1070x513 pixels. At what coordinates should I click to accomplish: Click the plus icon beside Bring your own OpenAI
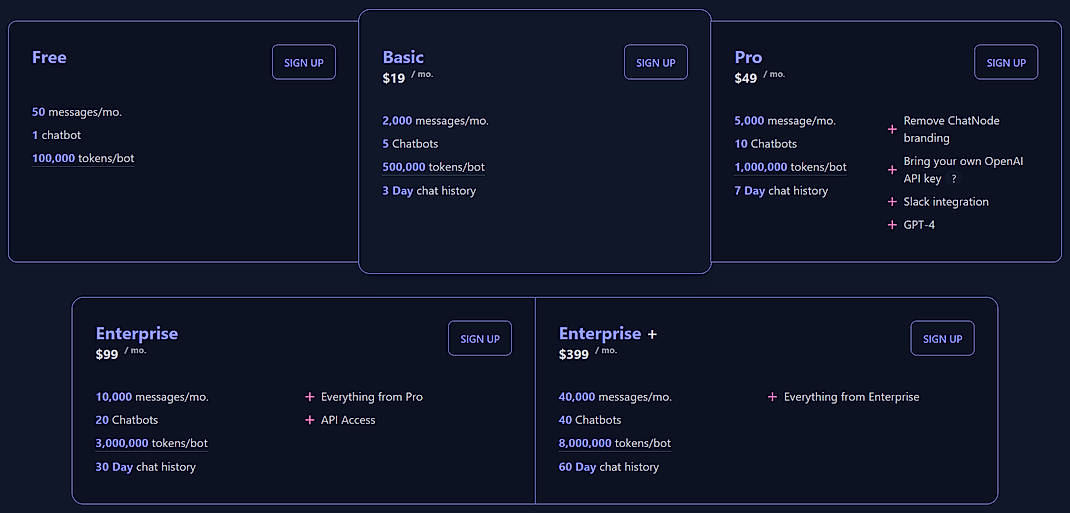click(892, 170)
